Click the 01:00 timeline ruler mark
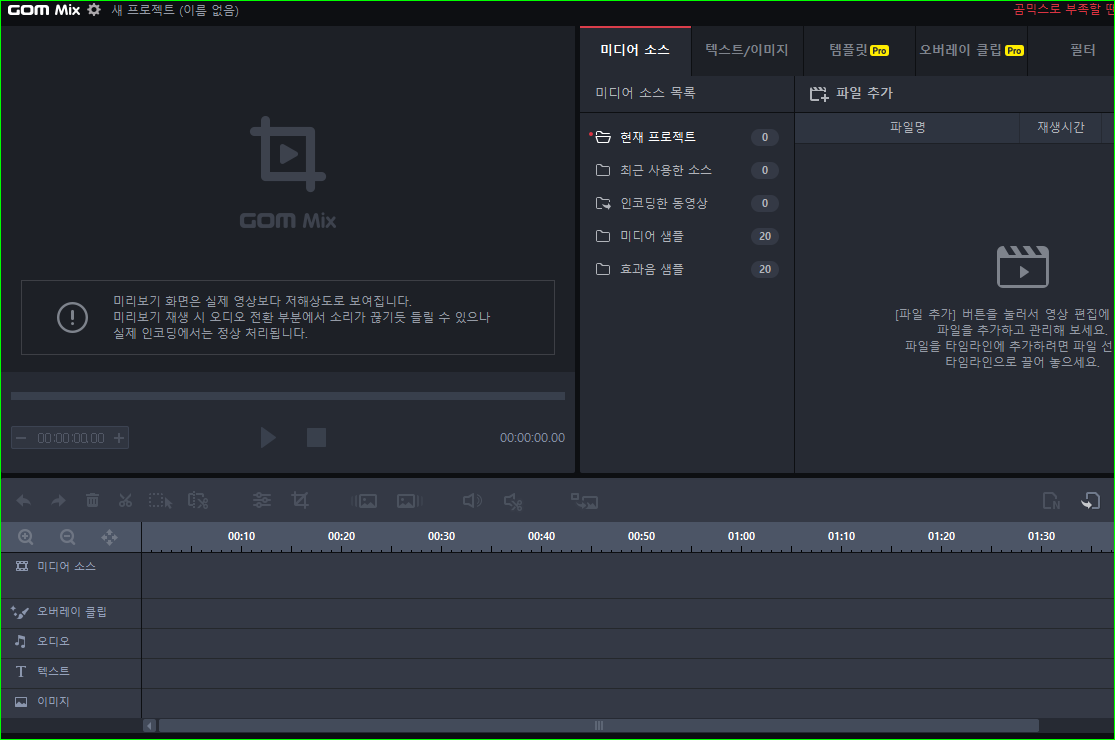 [741, 536]
